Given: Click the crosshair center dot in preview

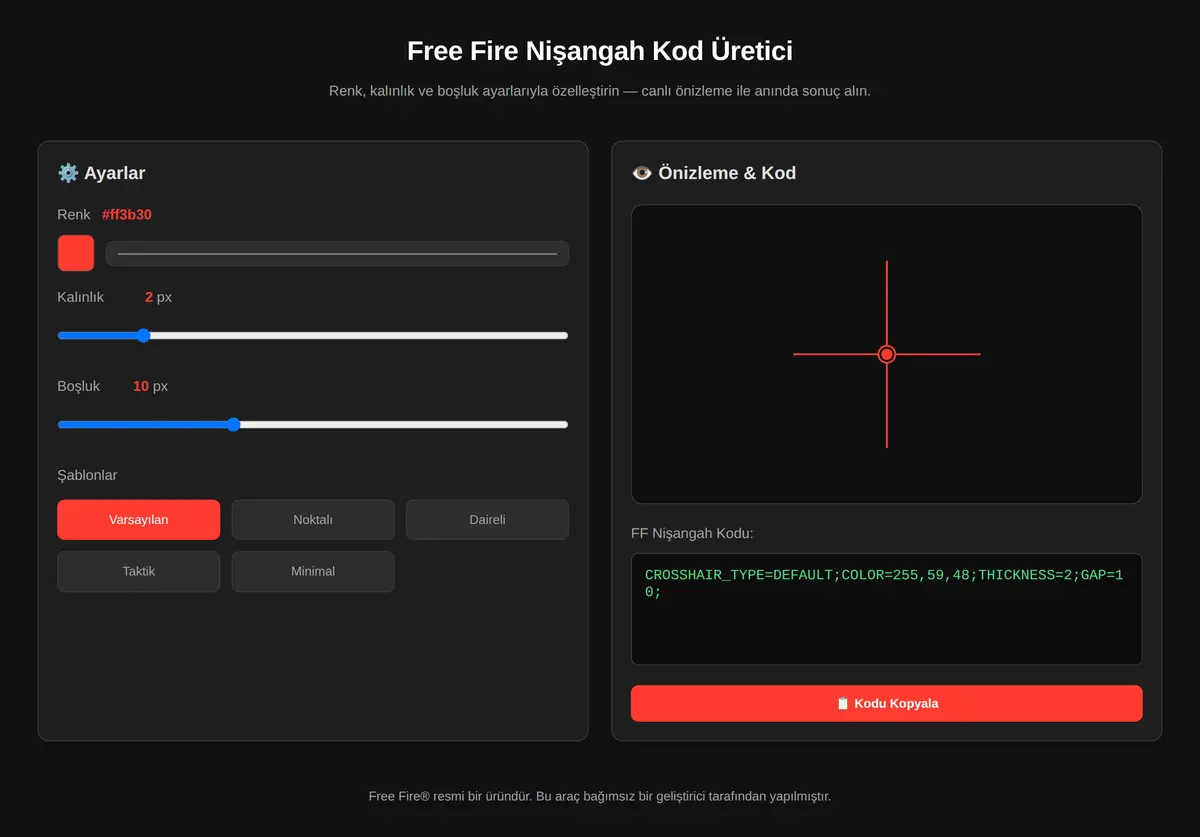Looking at the screenshot, I should (886, 354).
